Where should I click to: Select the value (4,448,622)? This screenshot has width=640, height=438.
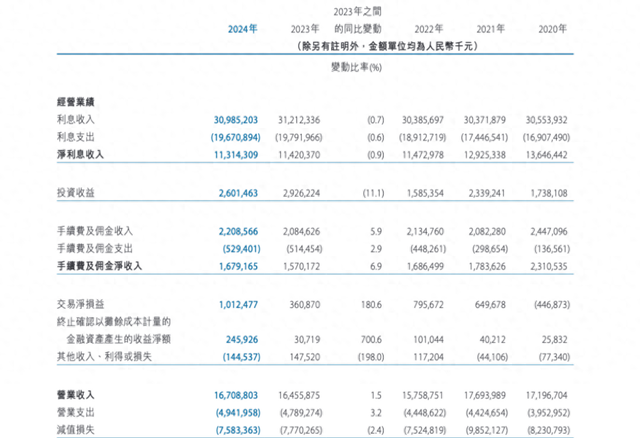point(425,413)
